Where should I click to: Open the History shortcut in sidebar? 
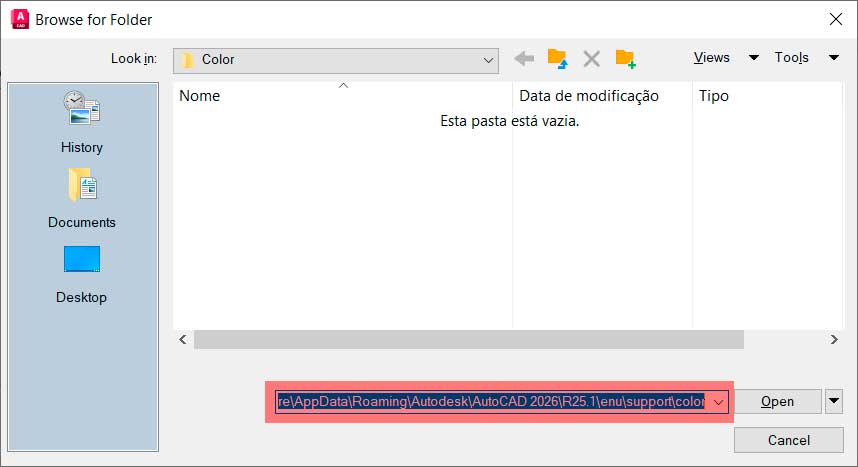pyautogui.click(x=82, y=123)
